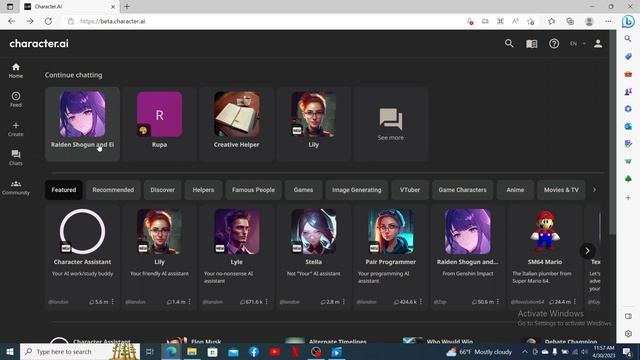Click the browser refresh icon

click(x=48, y=21)
